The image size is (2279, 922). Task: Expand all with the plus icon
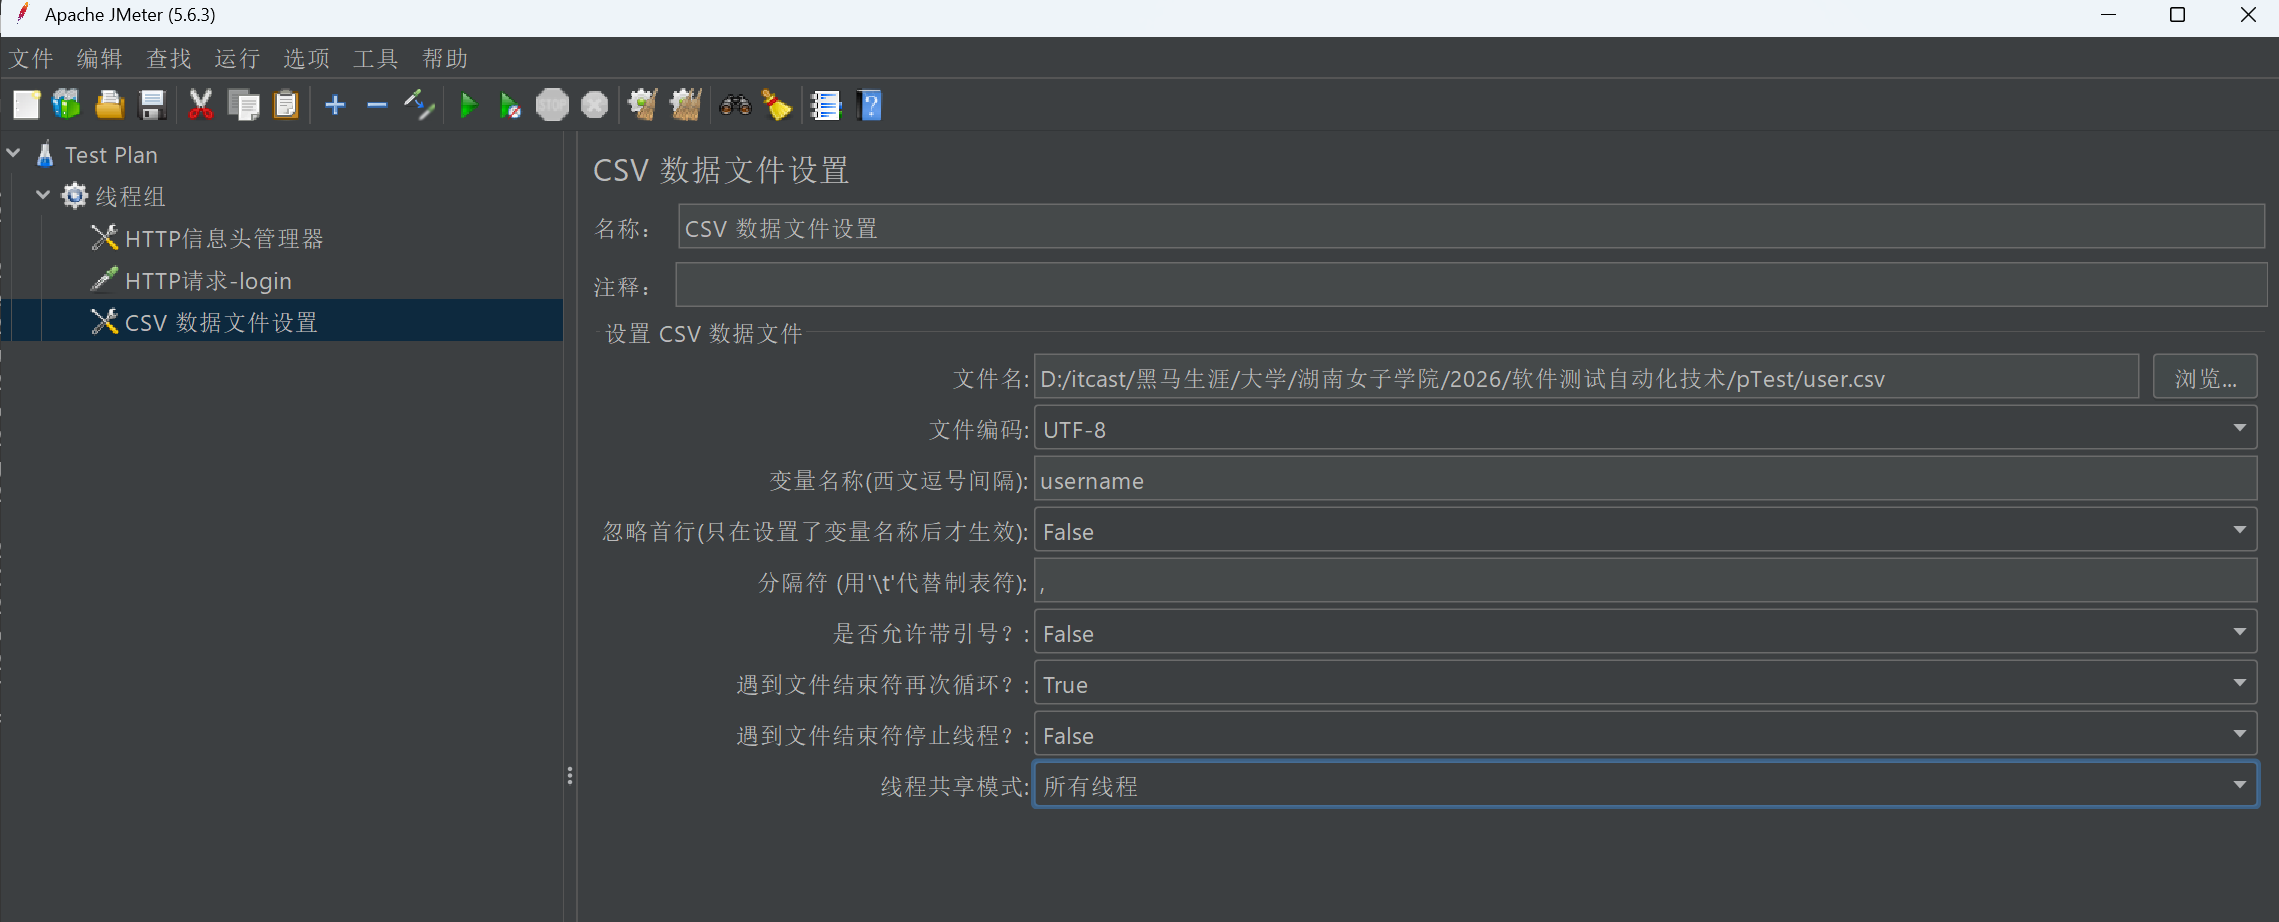point(335,105)
